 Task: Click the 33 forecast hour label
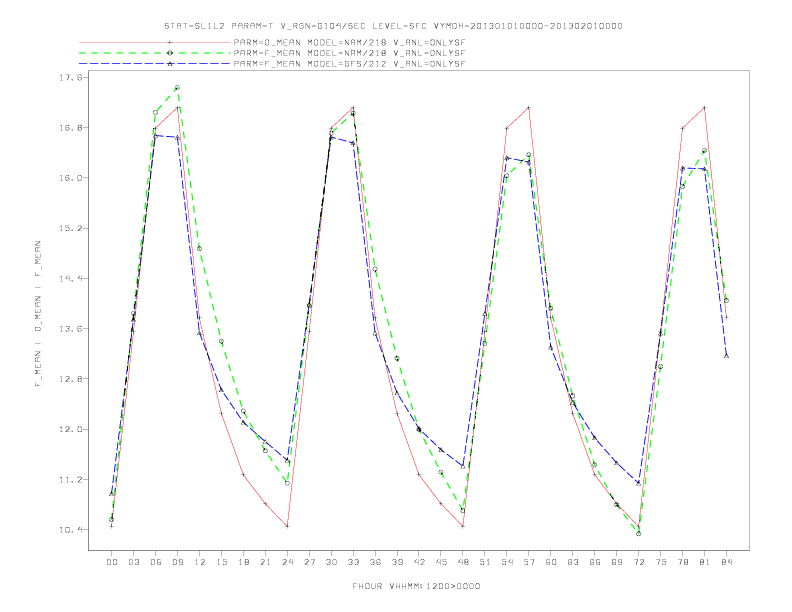pyautogui.click(x=353, y=562)
